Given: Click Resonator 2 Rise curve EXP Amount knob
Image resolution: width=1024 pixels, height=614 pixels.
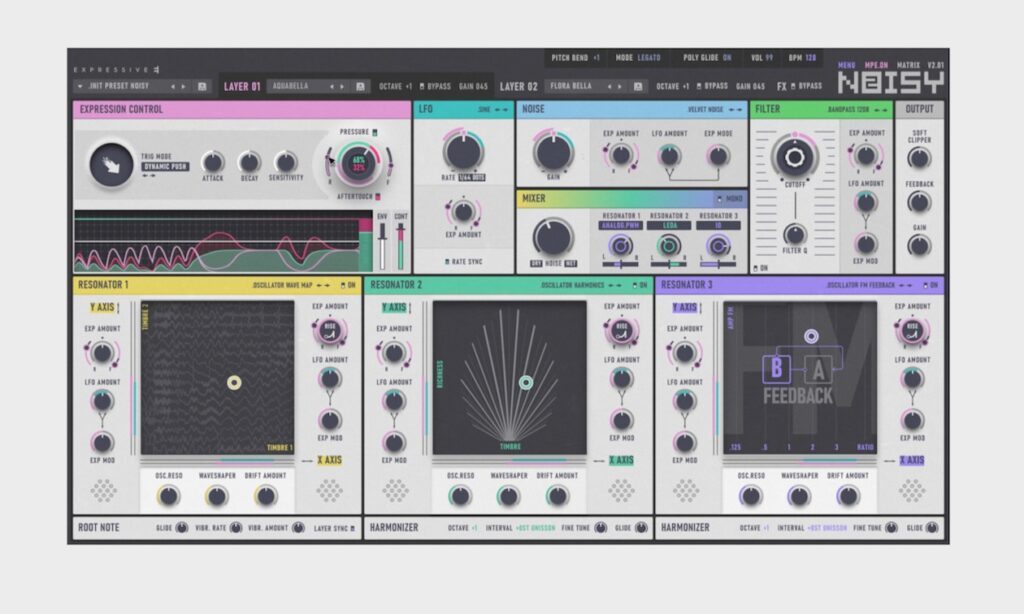Looking at the screenshot, I should (x=622, y=331).
